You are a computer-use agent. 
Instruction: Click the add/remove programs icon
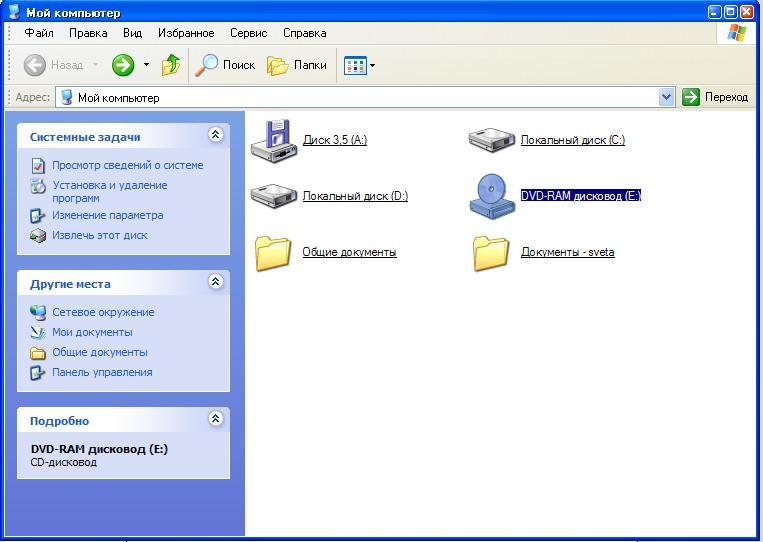pos(38,186)
